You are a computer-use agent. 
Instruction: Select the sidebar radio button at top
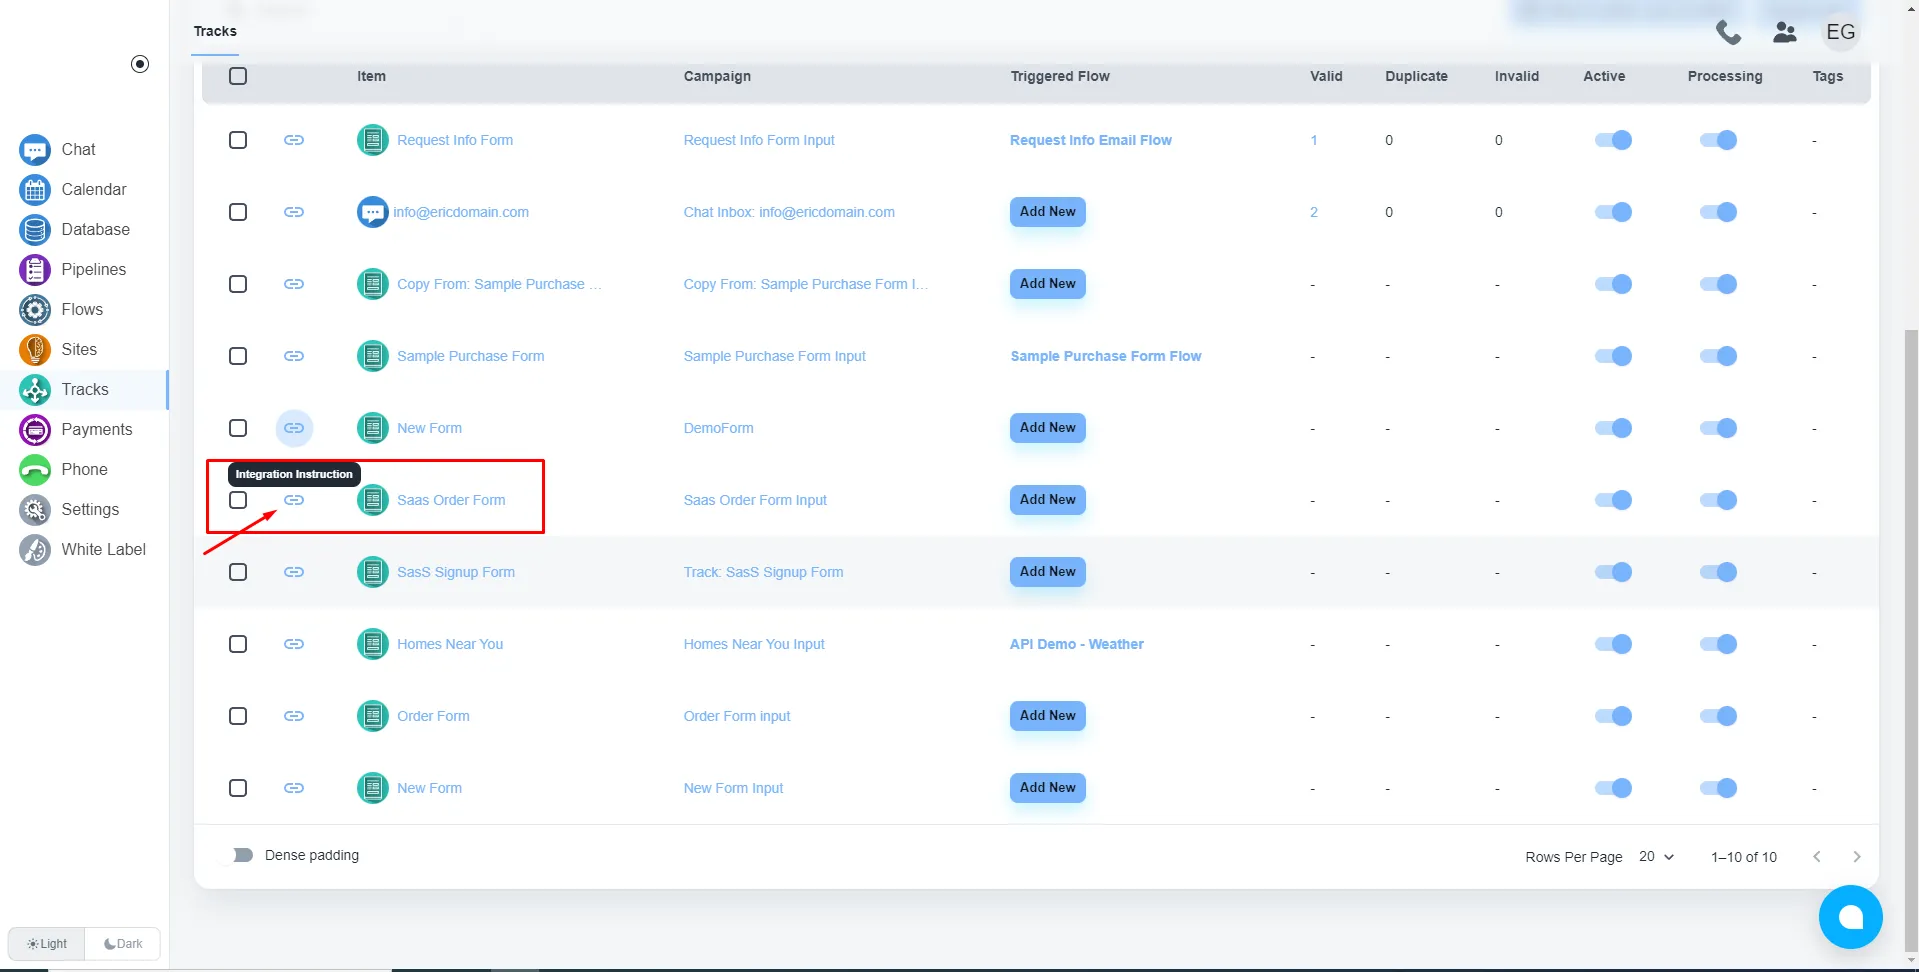point(140,64)
